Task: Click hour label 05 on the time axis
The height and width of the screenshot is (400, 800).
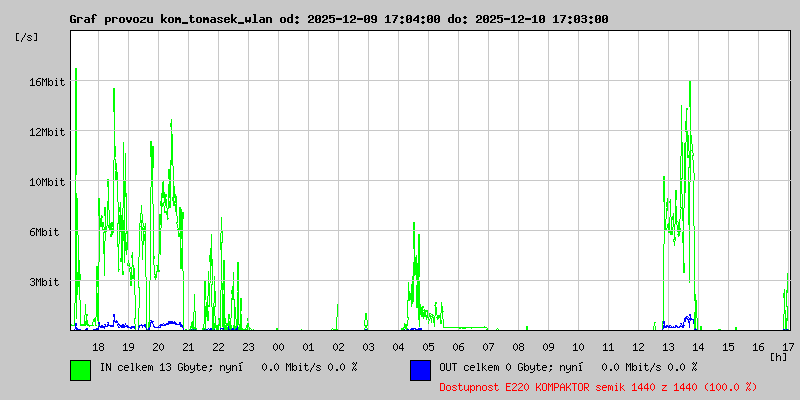Action: tap(429, 347)
